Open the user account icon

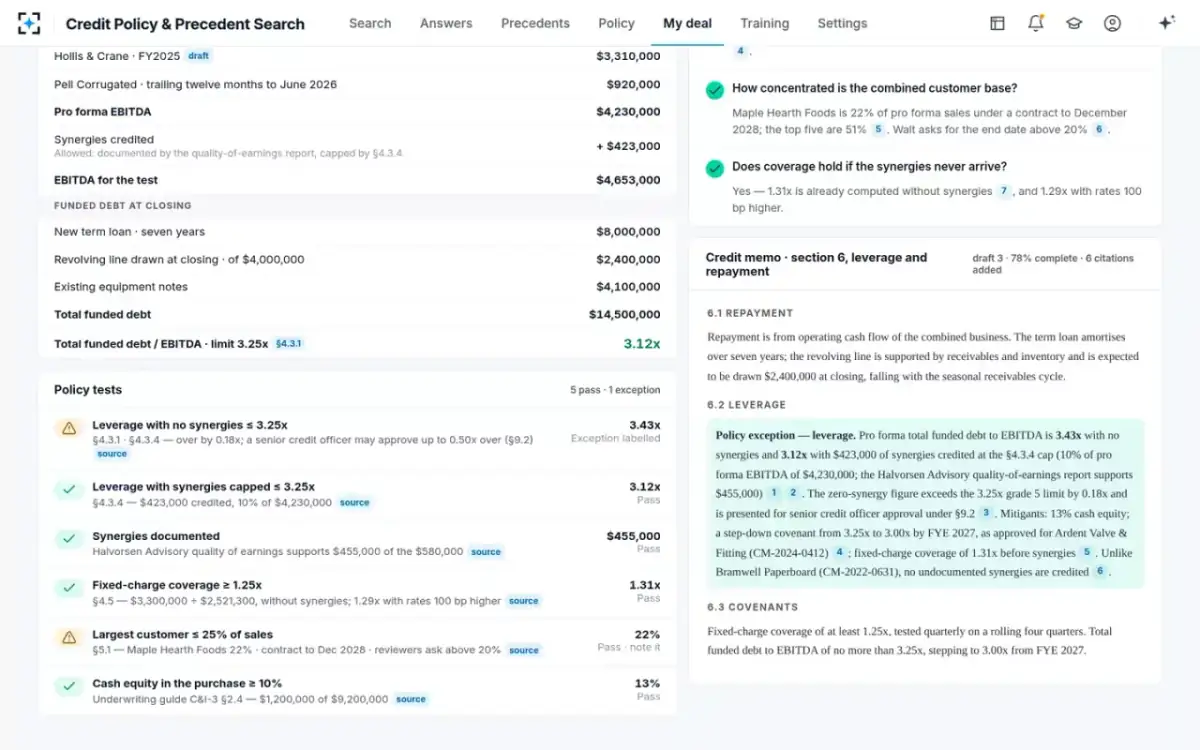(x=1112, y=23)
